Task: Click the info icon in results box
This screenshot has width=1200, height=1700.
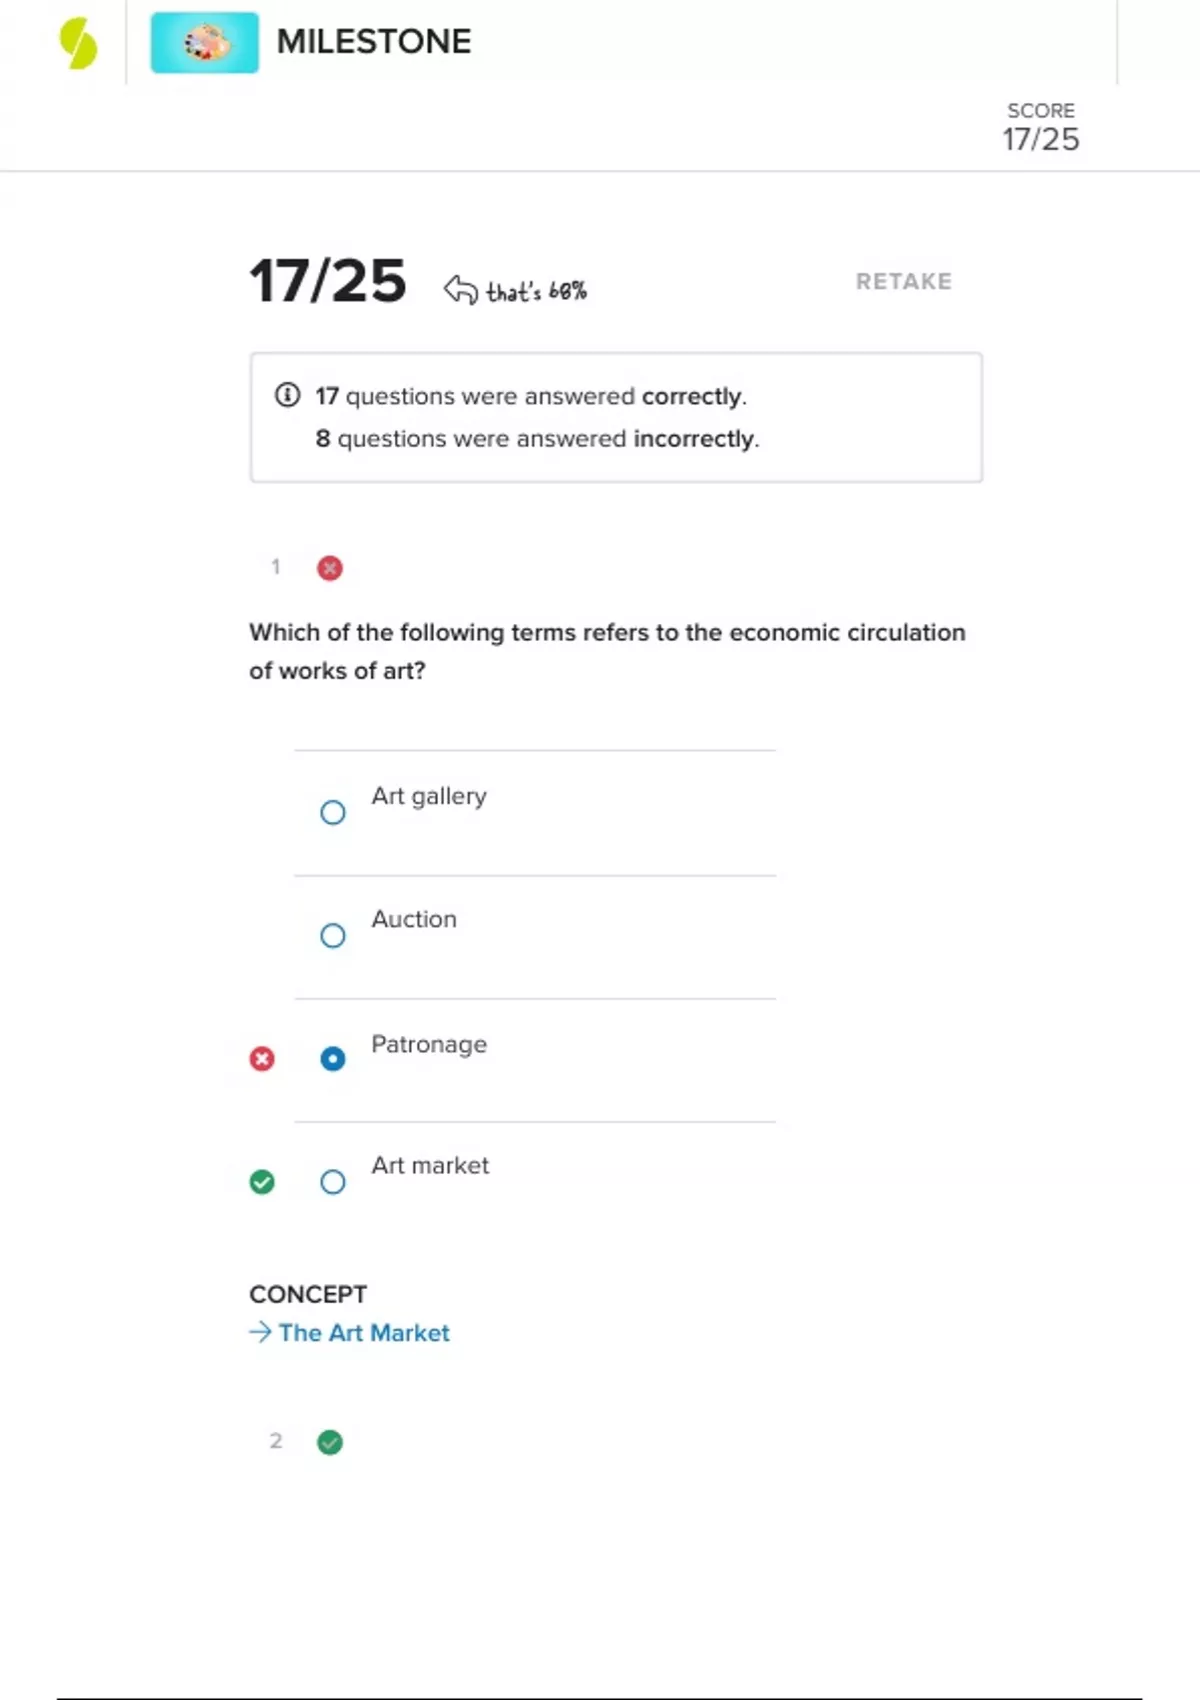Action: pyautogui.click(x=287, y=395)
